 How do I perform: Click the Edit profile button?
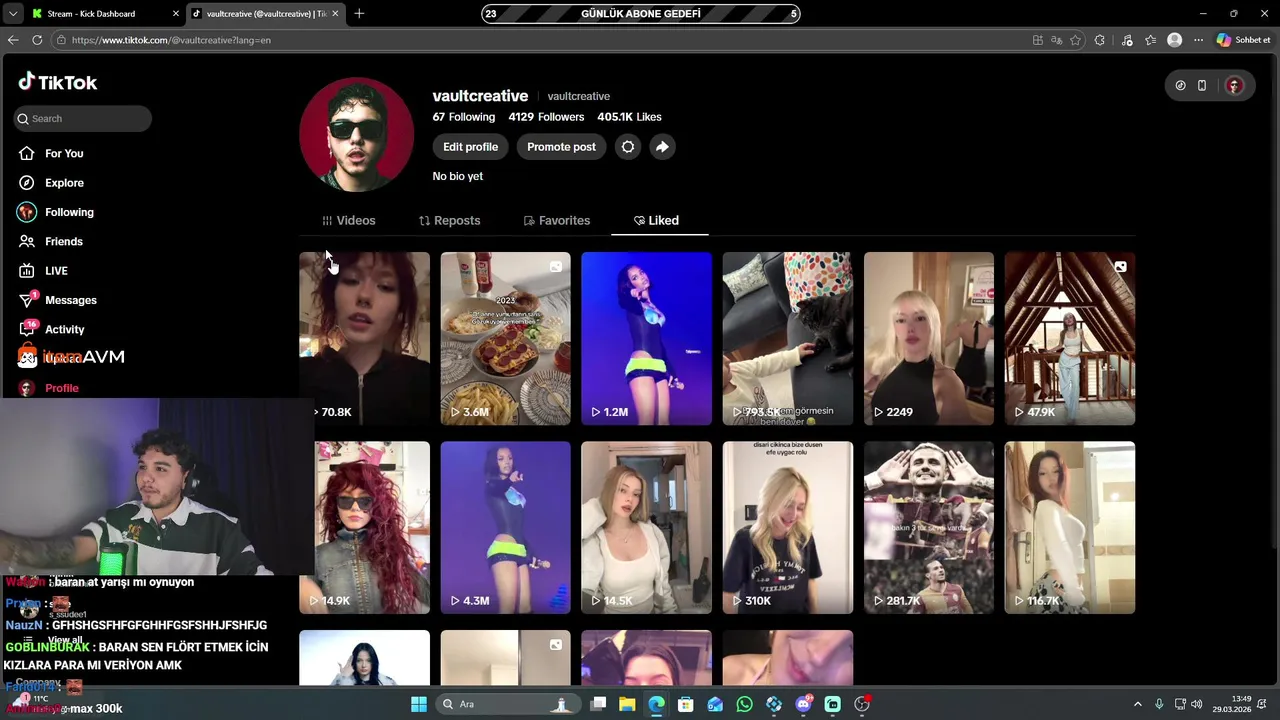pyautogui.click(x=470, y=147)
